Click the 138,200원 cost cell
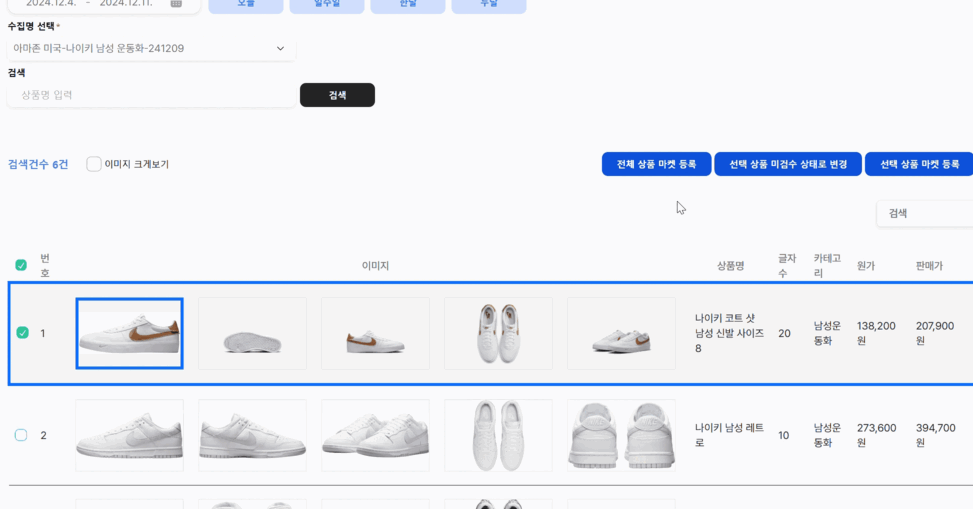The width and height of the screenshot is (973, 509). tap(876, 333)
